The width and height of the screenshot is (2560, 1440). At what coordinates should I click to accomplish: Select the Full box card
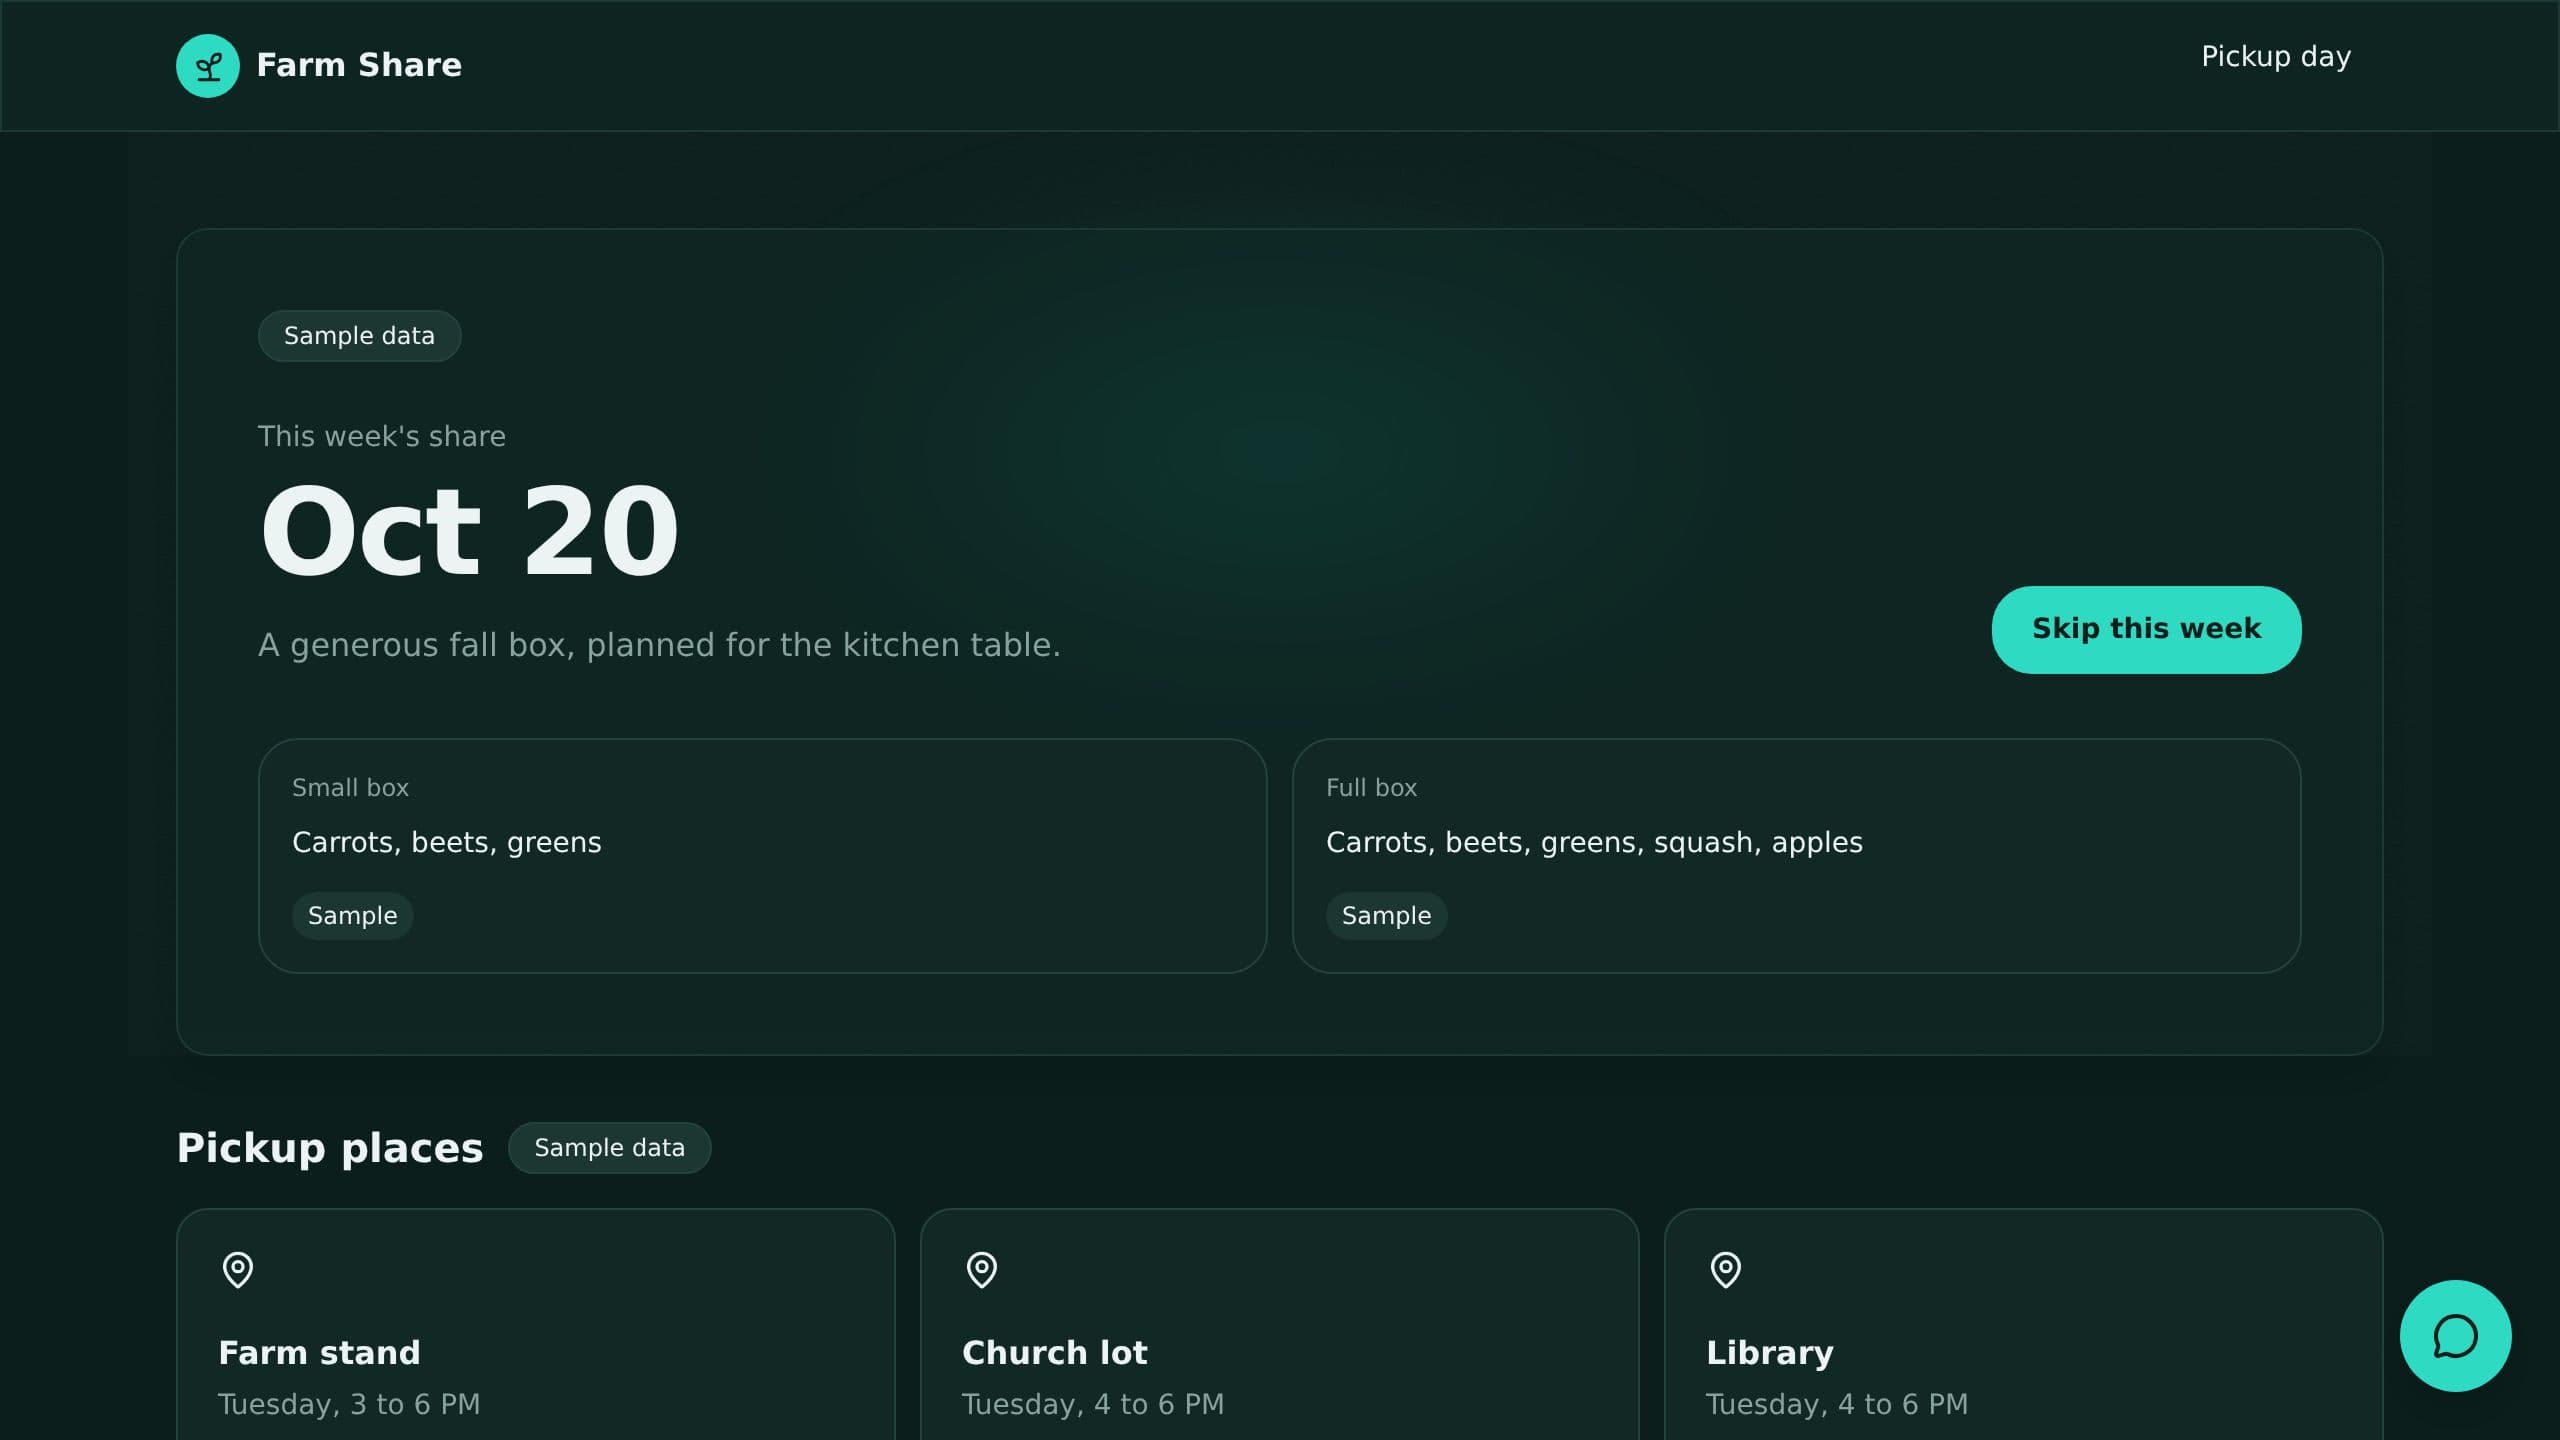click(x=1796, y=856)
